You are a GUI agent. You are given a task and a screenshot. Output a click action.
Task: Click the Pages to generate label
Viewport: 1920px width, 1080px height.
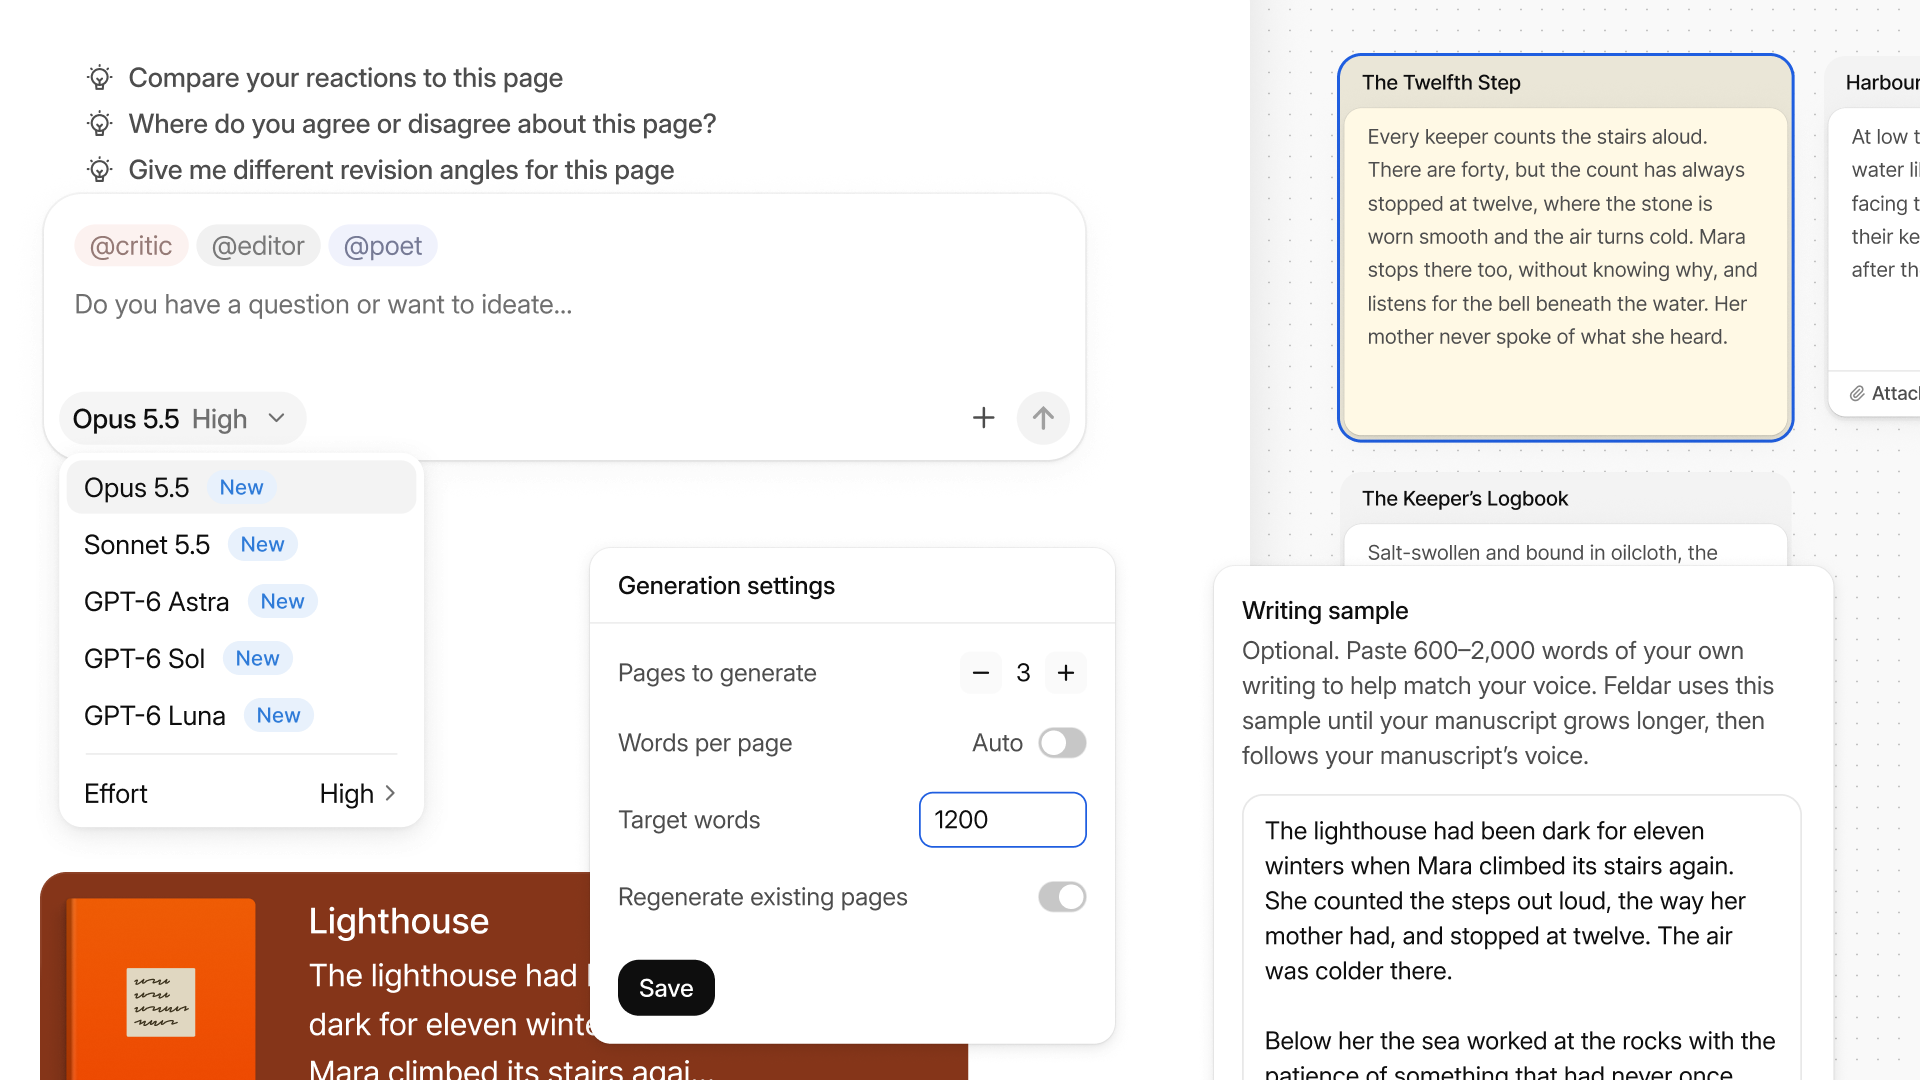(717, 673)
